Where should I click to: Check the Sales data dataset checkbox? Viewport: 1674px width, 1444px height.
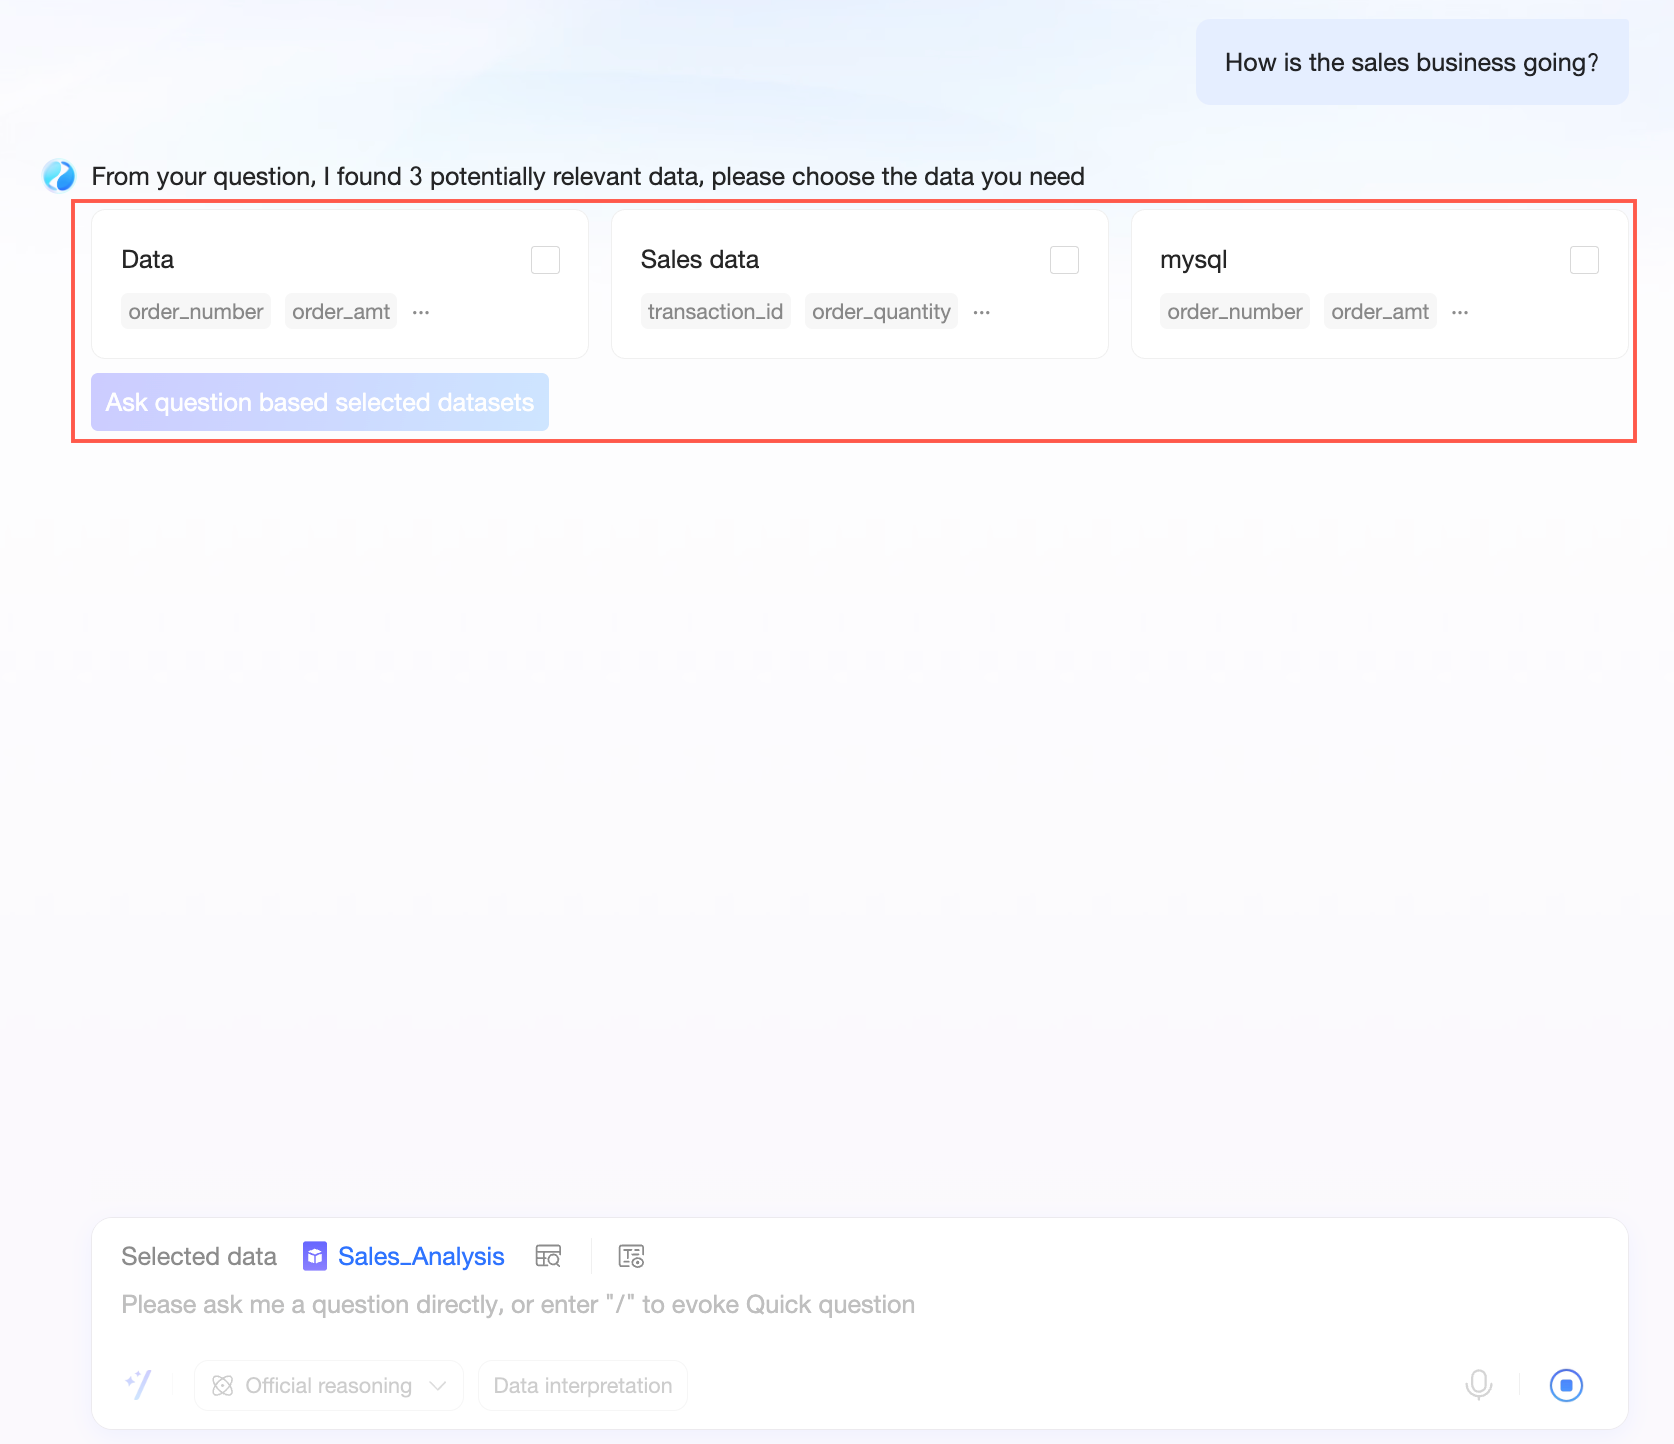[x=1064, y=260]
